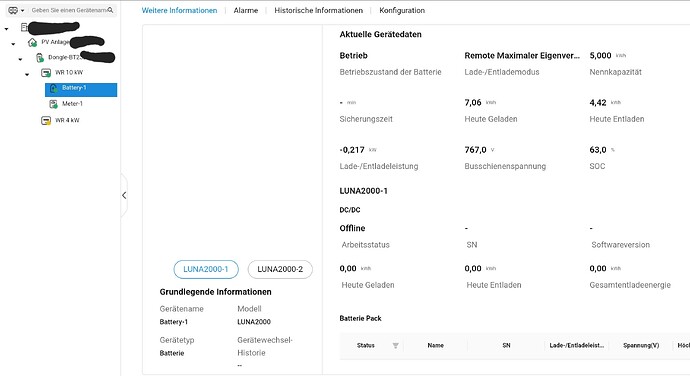Click the Spannung(V) column header

coord(641,346)
